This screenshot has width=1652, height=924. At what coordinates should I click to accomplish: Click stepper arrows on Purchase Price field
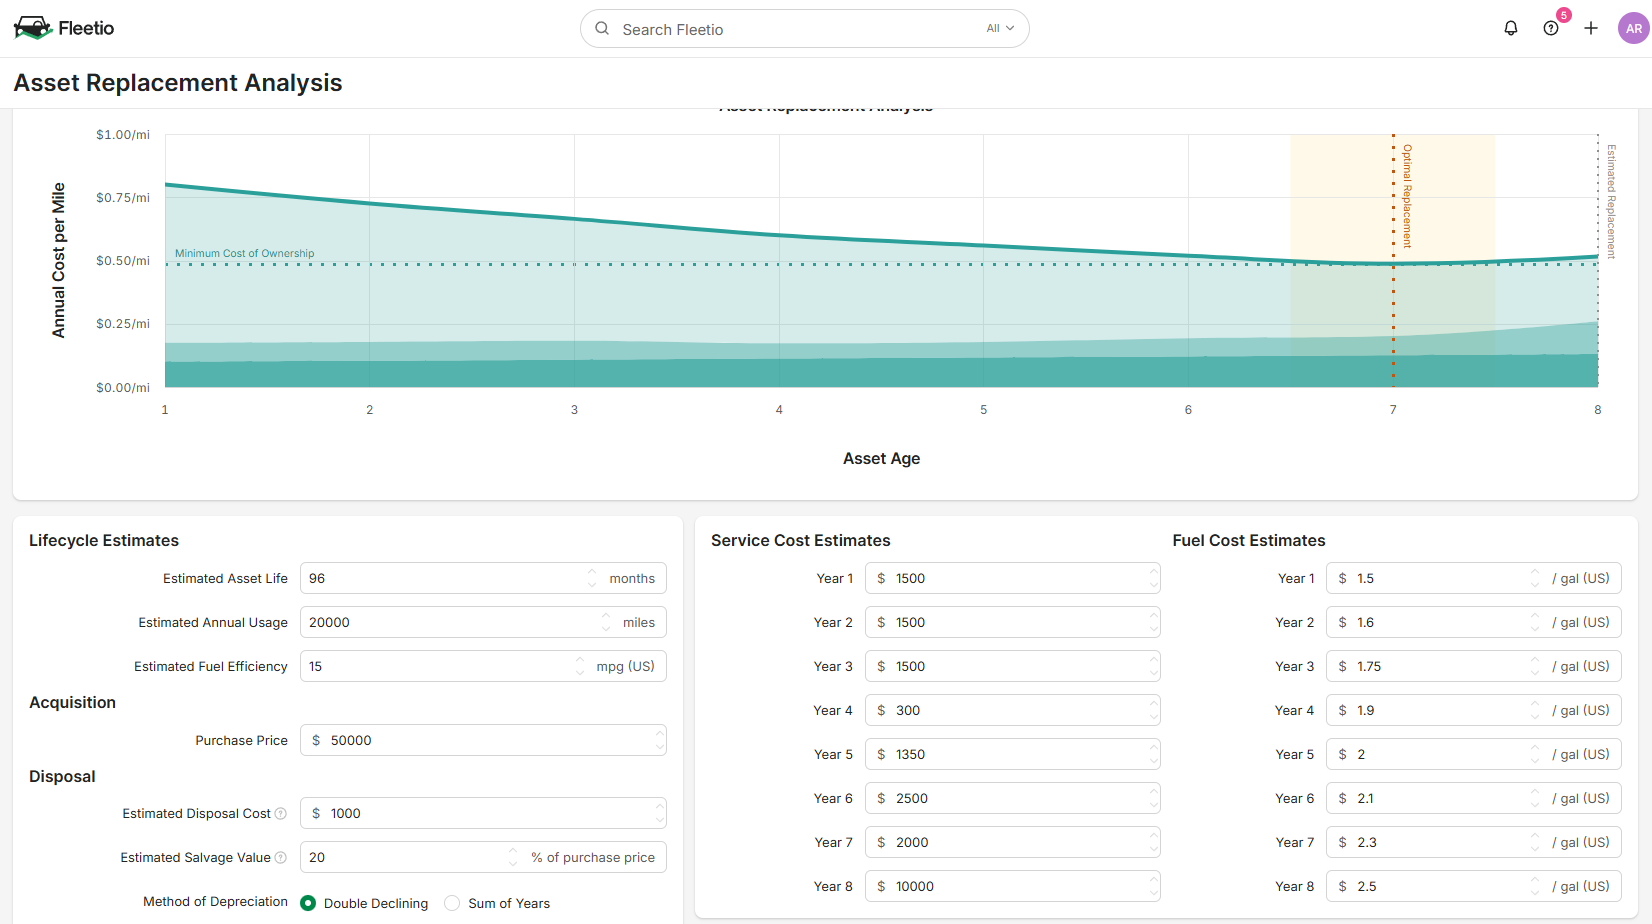[659, 740]
